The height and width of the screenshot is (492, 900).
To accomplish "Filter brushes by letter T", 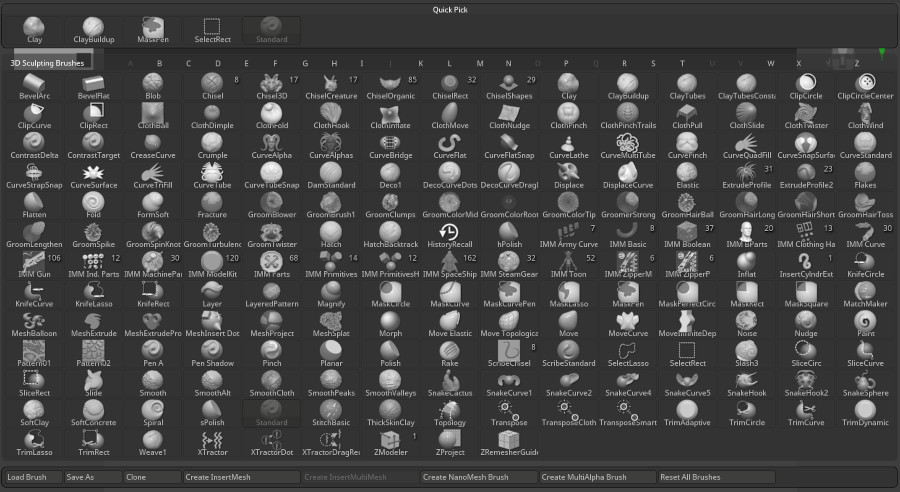I will click(x=682, y=63).
